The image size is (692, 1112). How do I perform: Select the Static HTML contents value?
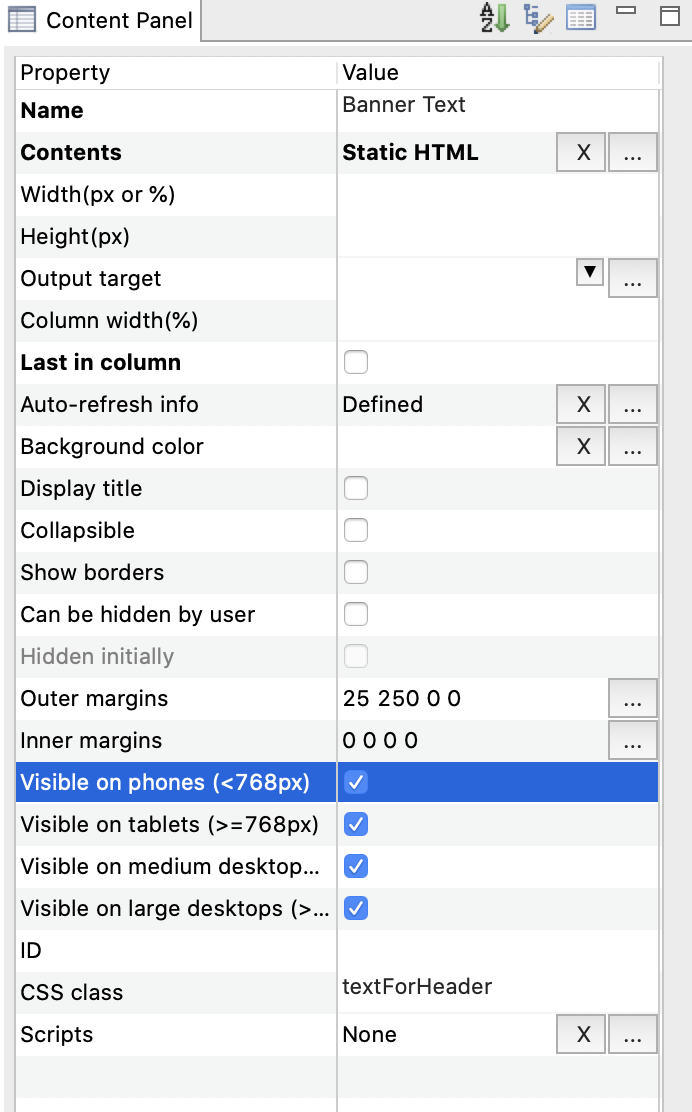click(x=411, y=152)
